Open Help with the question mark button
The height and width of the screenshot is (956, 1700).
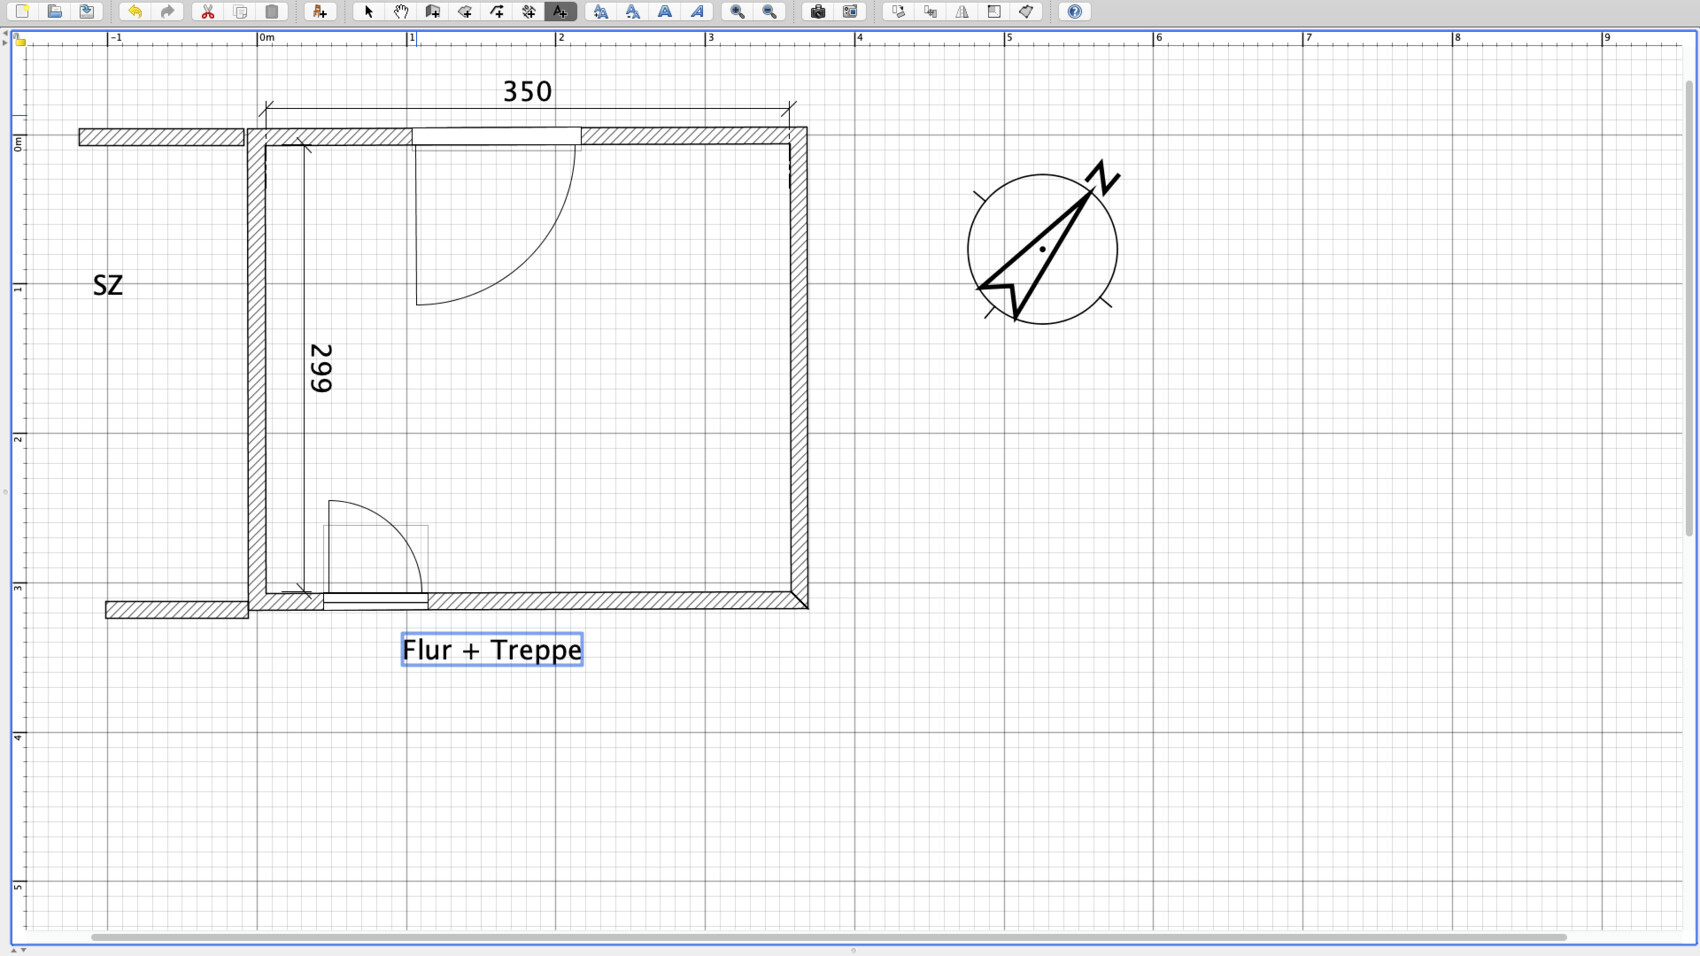coord(1074,12)
